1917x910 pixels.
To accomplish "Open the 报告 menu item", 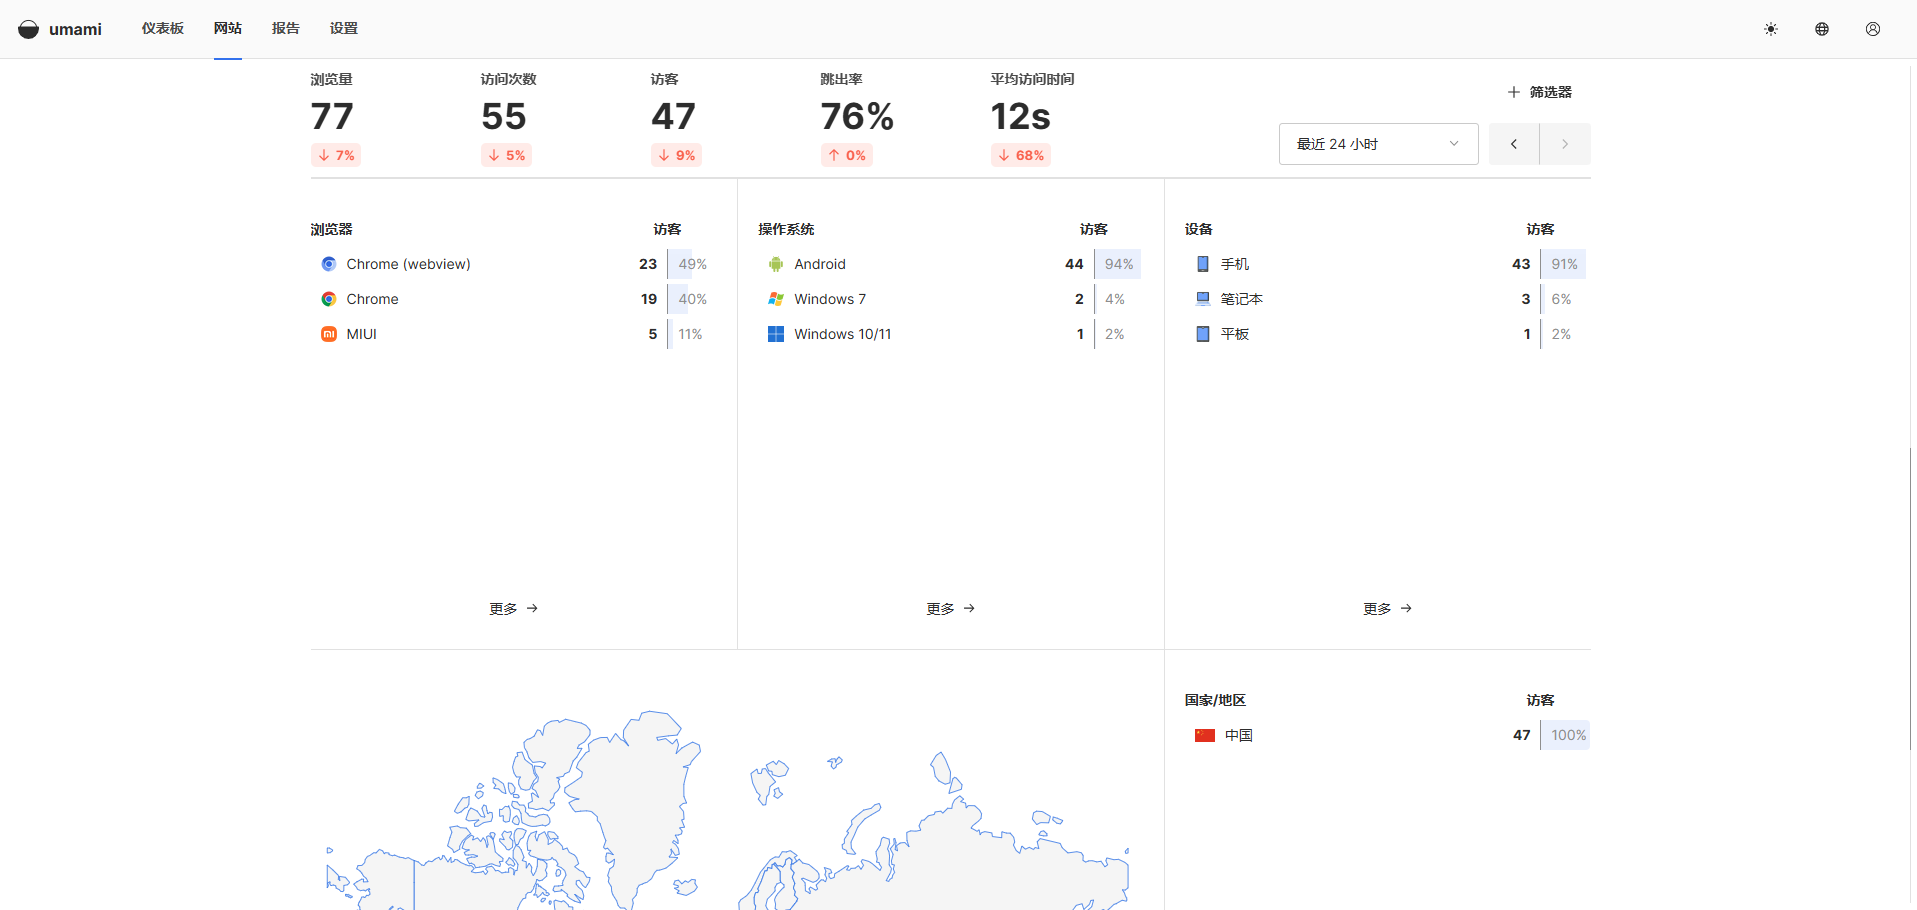I will tap(285, 28).
